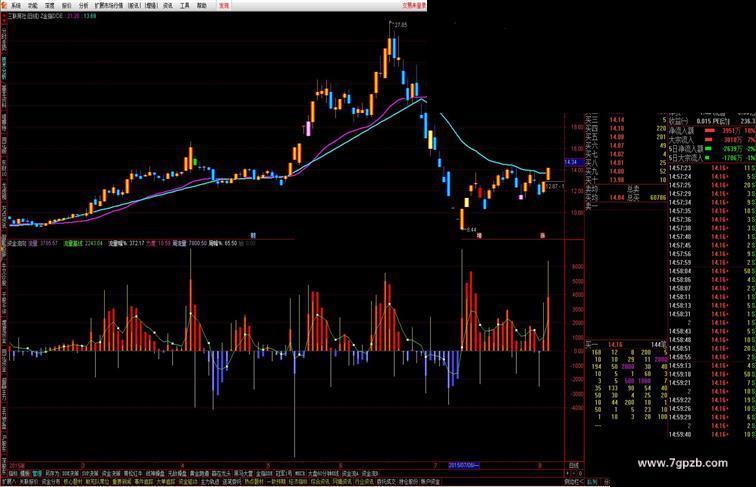Click the 资金流向 indicator name label
This screenshot has width=756, height=487.
pyautogui.click(x=17, y=244)
